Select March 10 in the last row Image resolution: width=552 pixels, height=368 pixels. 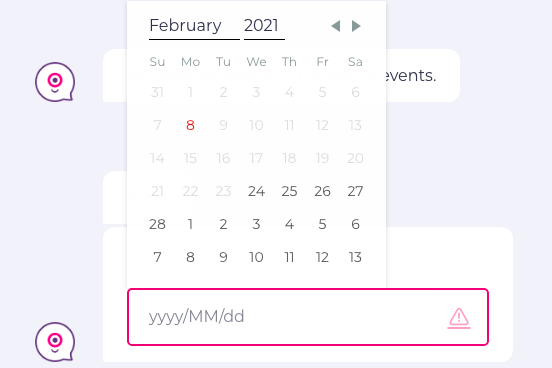coord(256,257)
